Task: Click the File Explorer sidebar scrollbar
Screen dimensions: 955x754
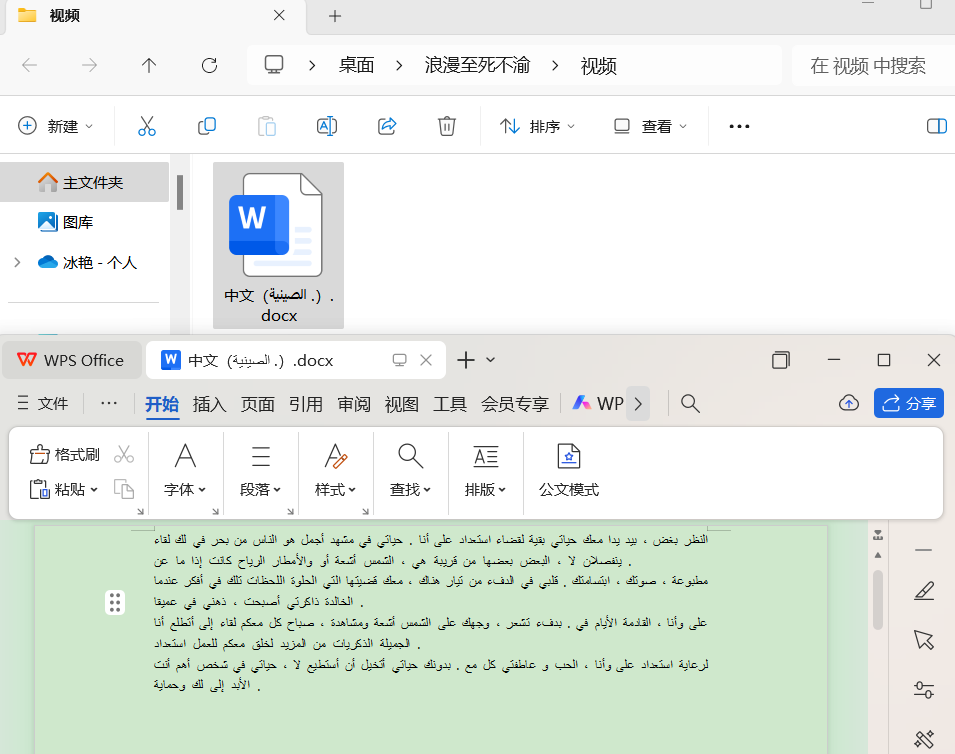Action: 180,192
